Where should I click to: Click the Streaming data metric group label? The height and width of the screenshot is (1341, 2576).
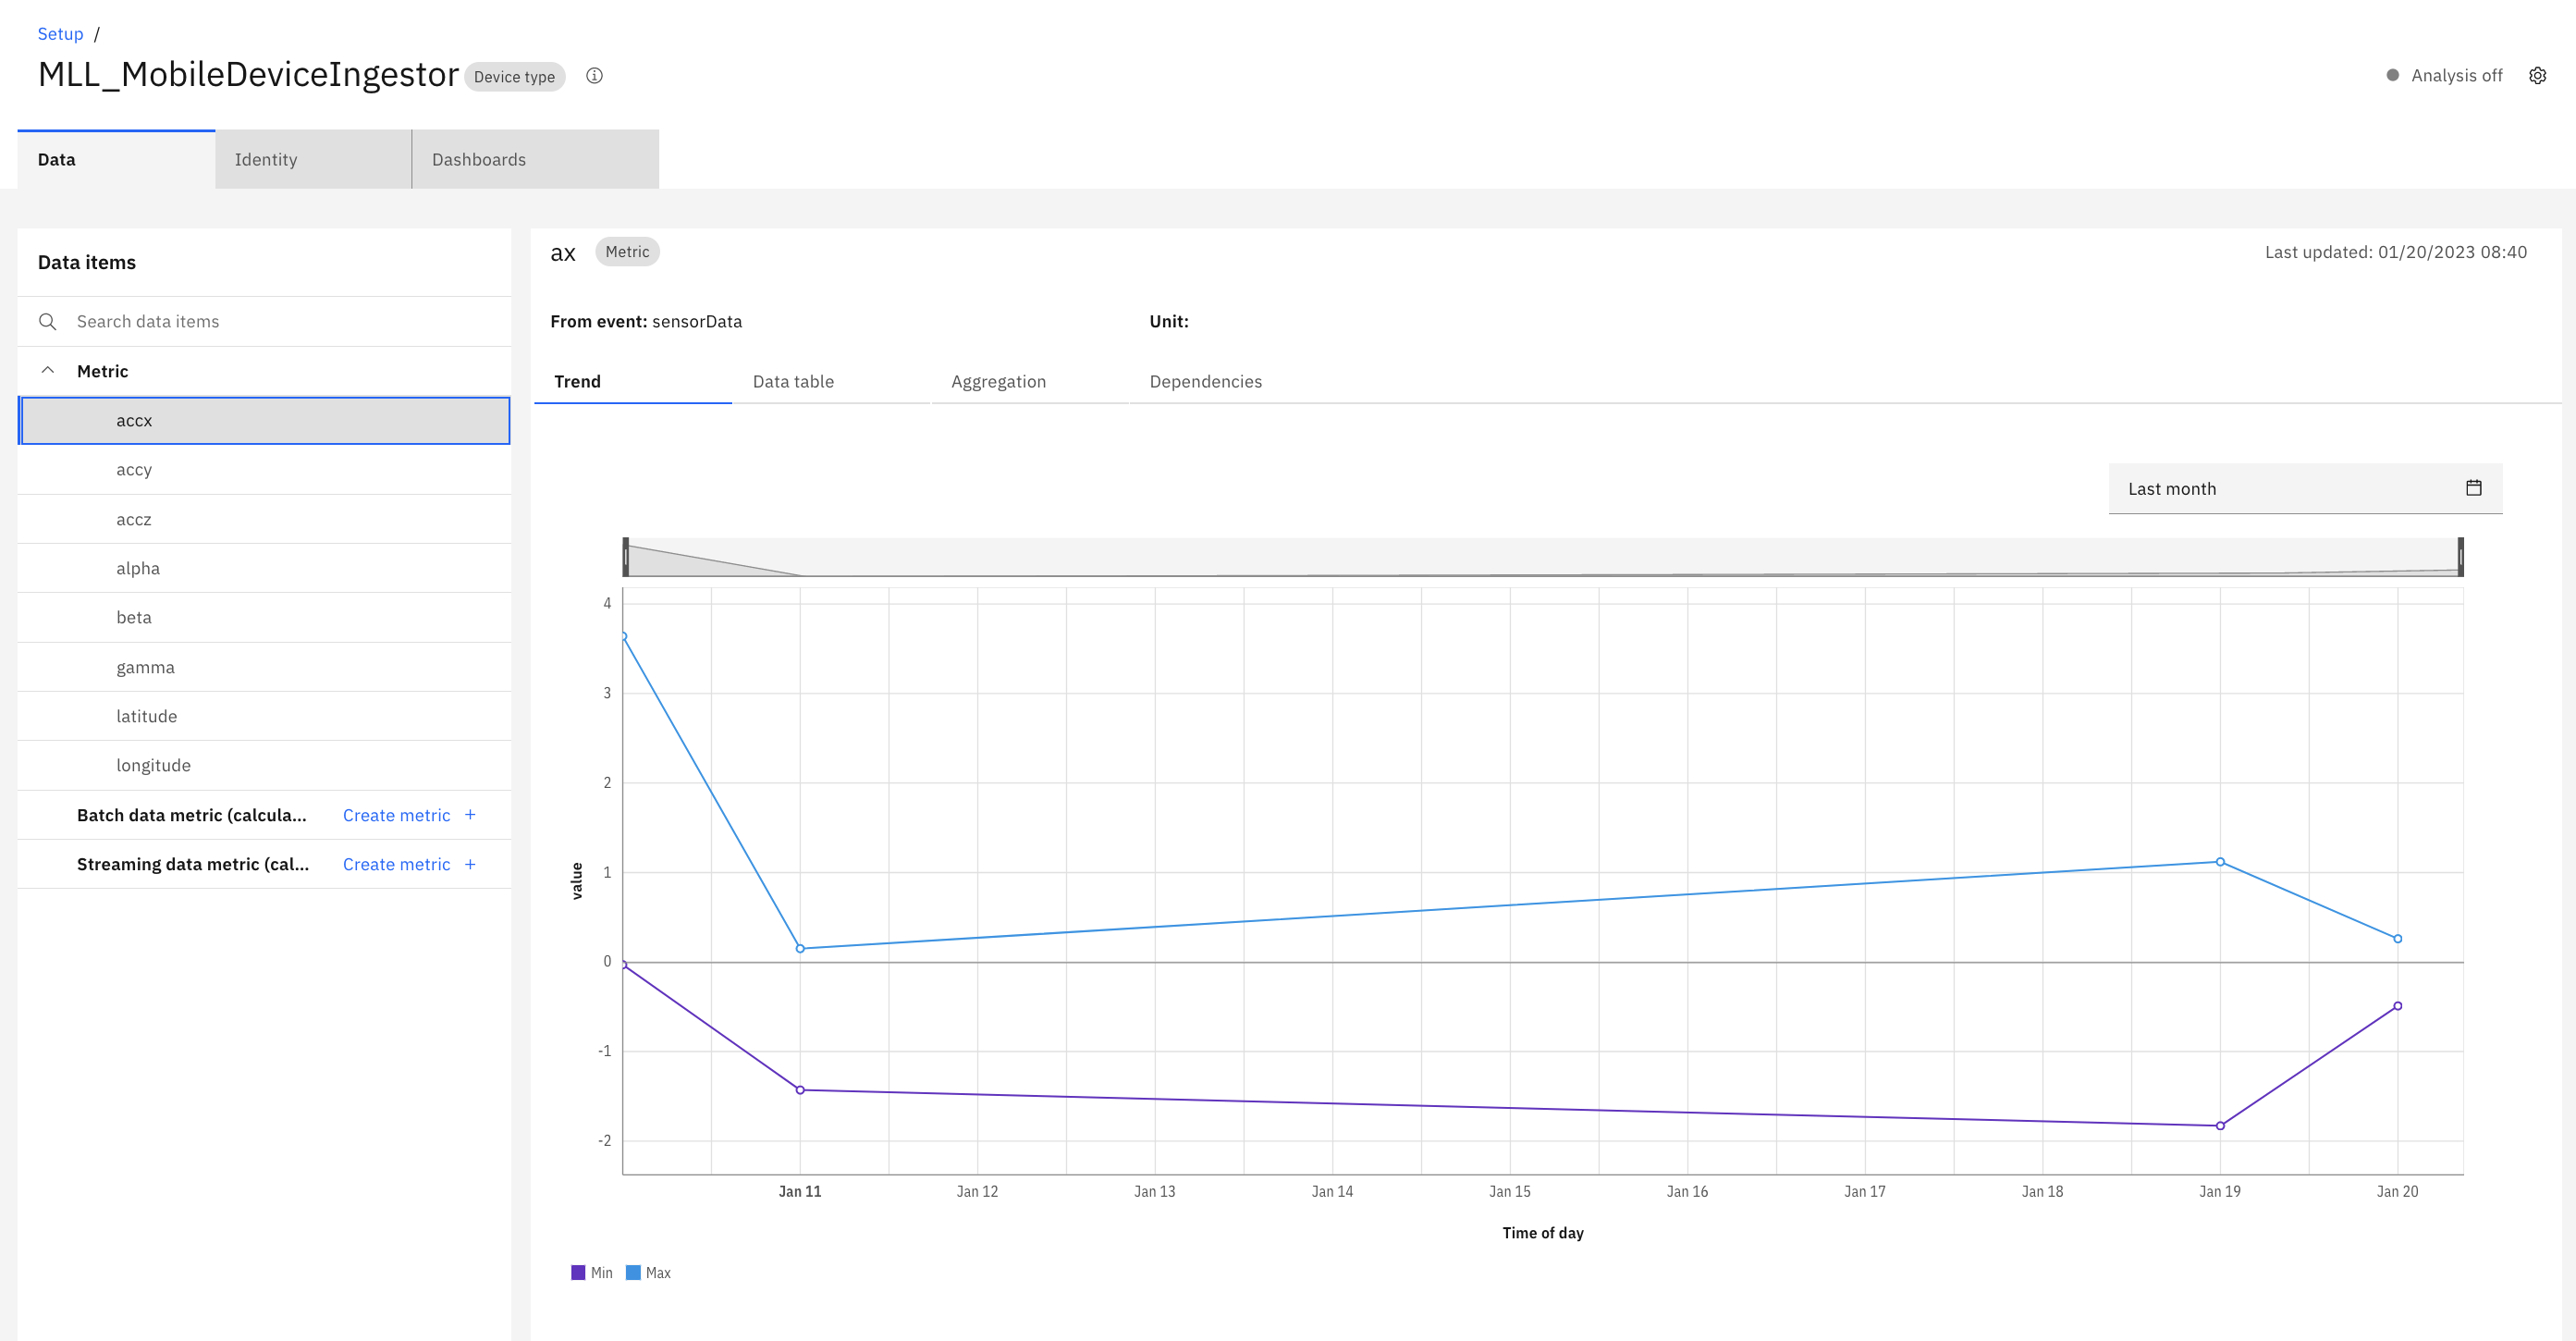click(x=193, y=864)
